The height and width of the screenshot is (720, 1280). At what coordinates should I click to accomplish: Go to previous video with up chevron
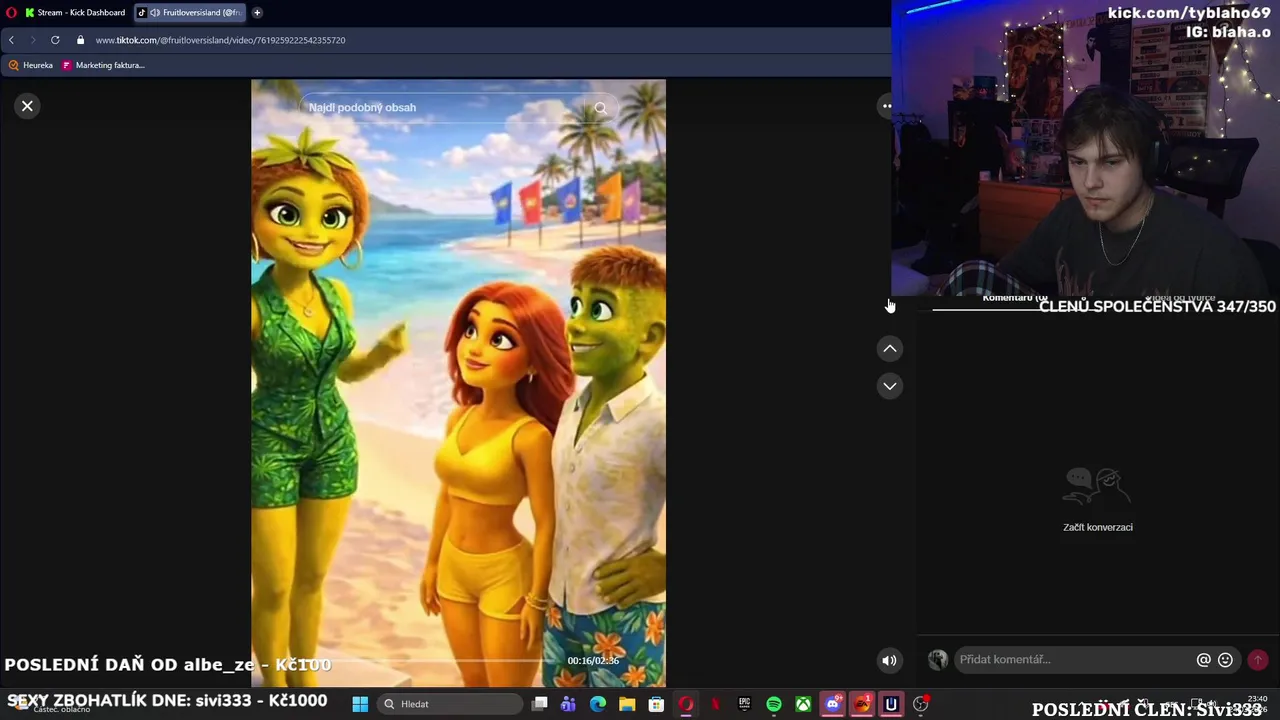click(890, 349)
